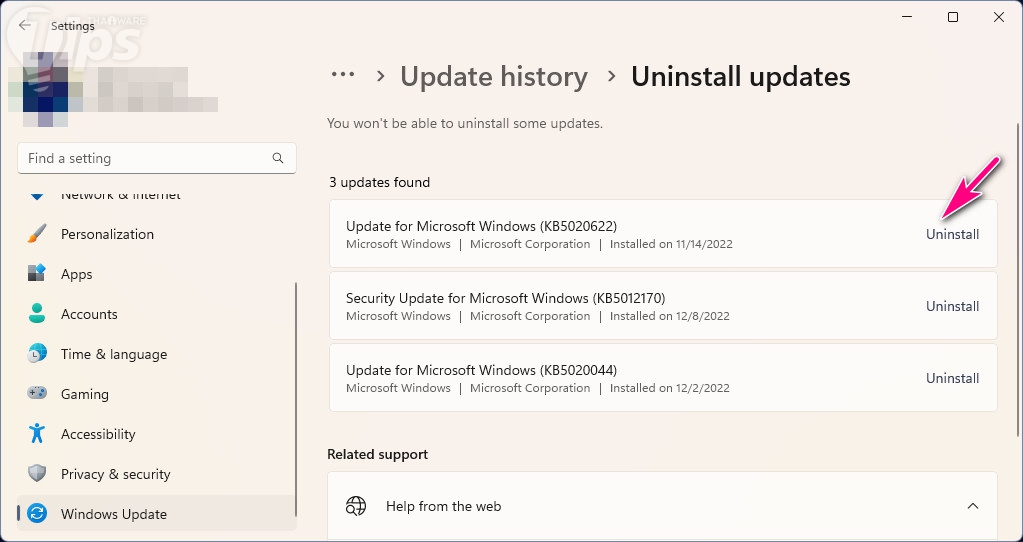Open Network & internet settings
The height and width of the screenshot is (542, 1023).
tap(120, 195)
